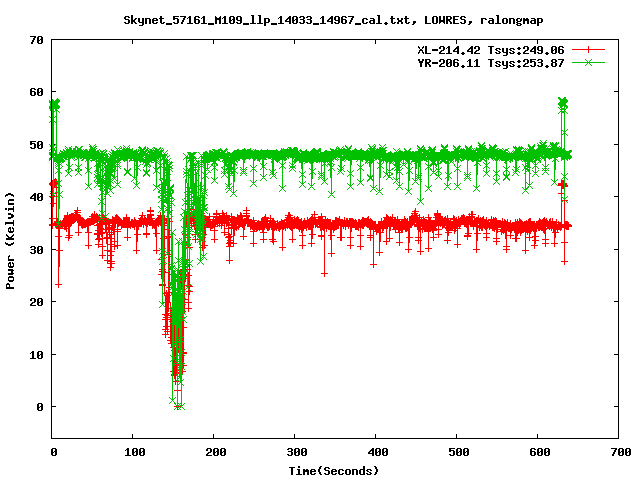Click the x-axis tick label 500
The height and width of the screenshot is (480, 640).
pyautogui.click(x=459, y=452)
